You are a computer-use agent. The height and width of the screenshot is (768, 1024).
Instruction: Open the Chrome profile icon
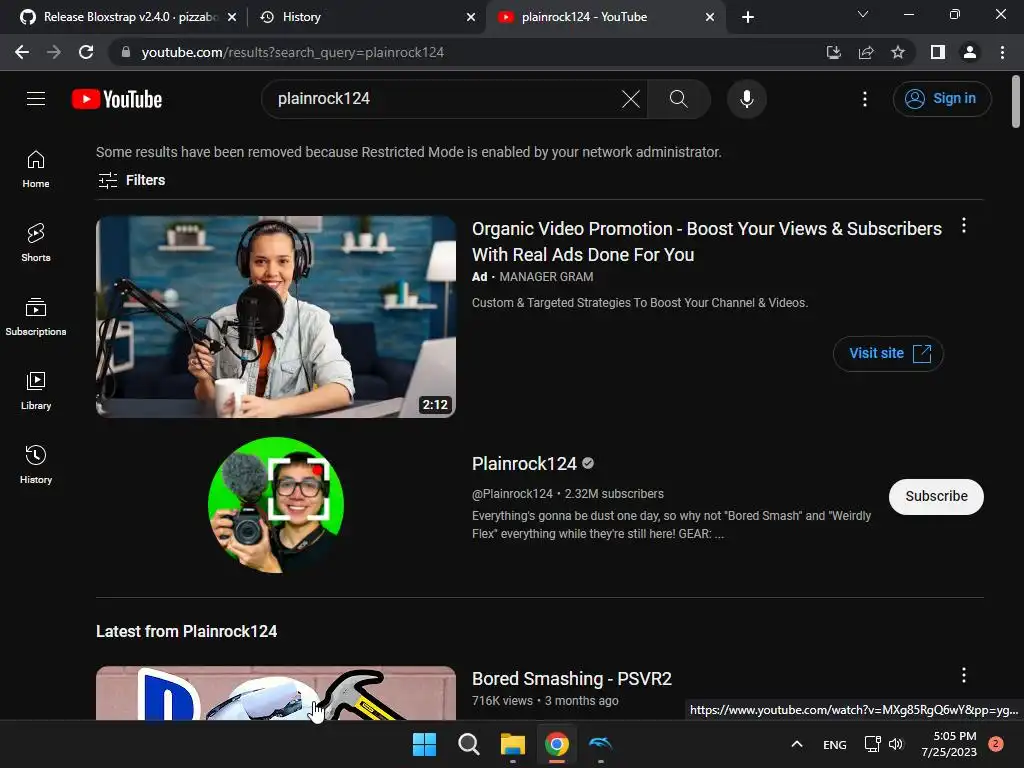[x=970, y=52]
